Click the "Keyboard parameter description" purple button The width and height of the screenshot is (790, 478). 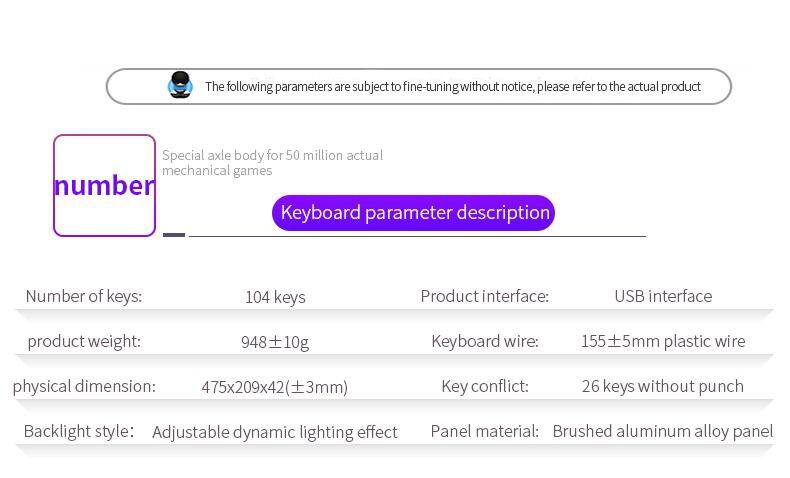pos(413,213)
